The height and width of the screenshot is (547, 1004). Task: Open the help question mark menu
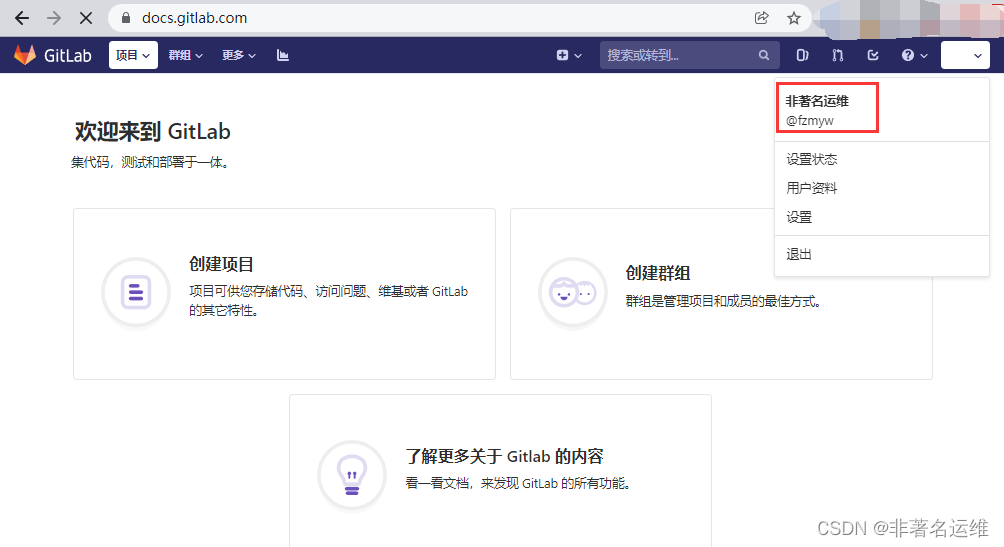pos(914,55)
